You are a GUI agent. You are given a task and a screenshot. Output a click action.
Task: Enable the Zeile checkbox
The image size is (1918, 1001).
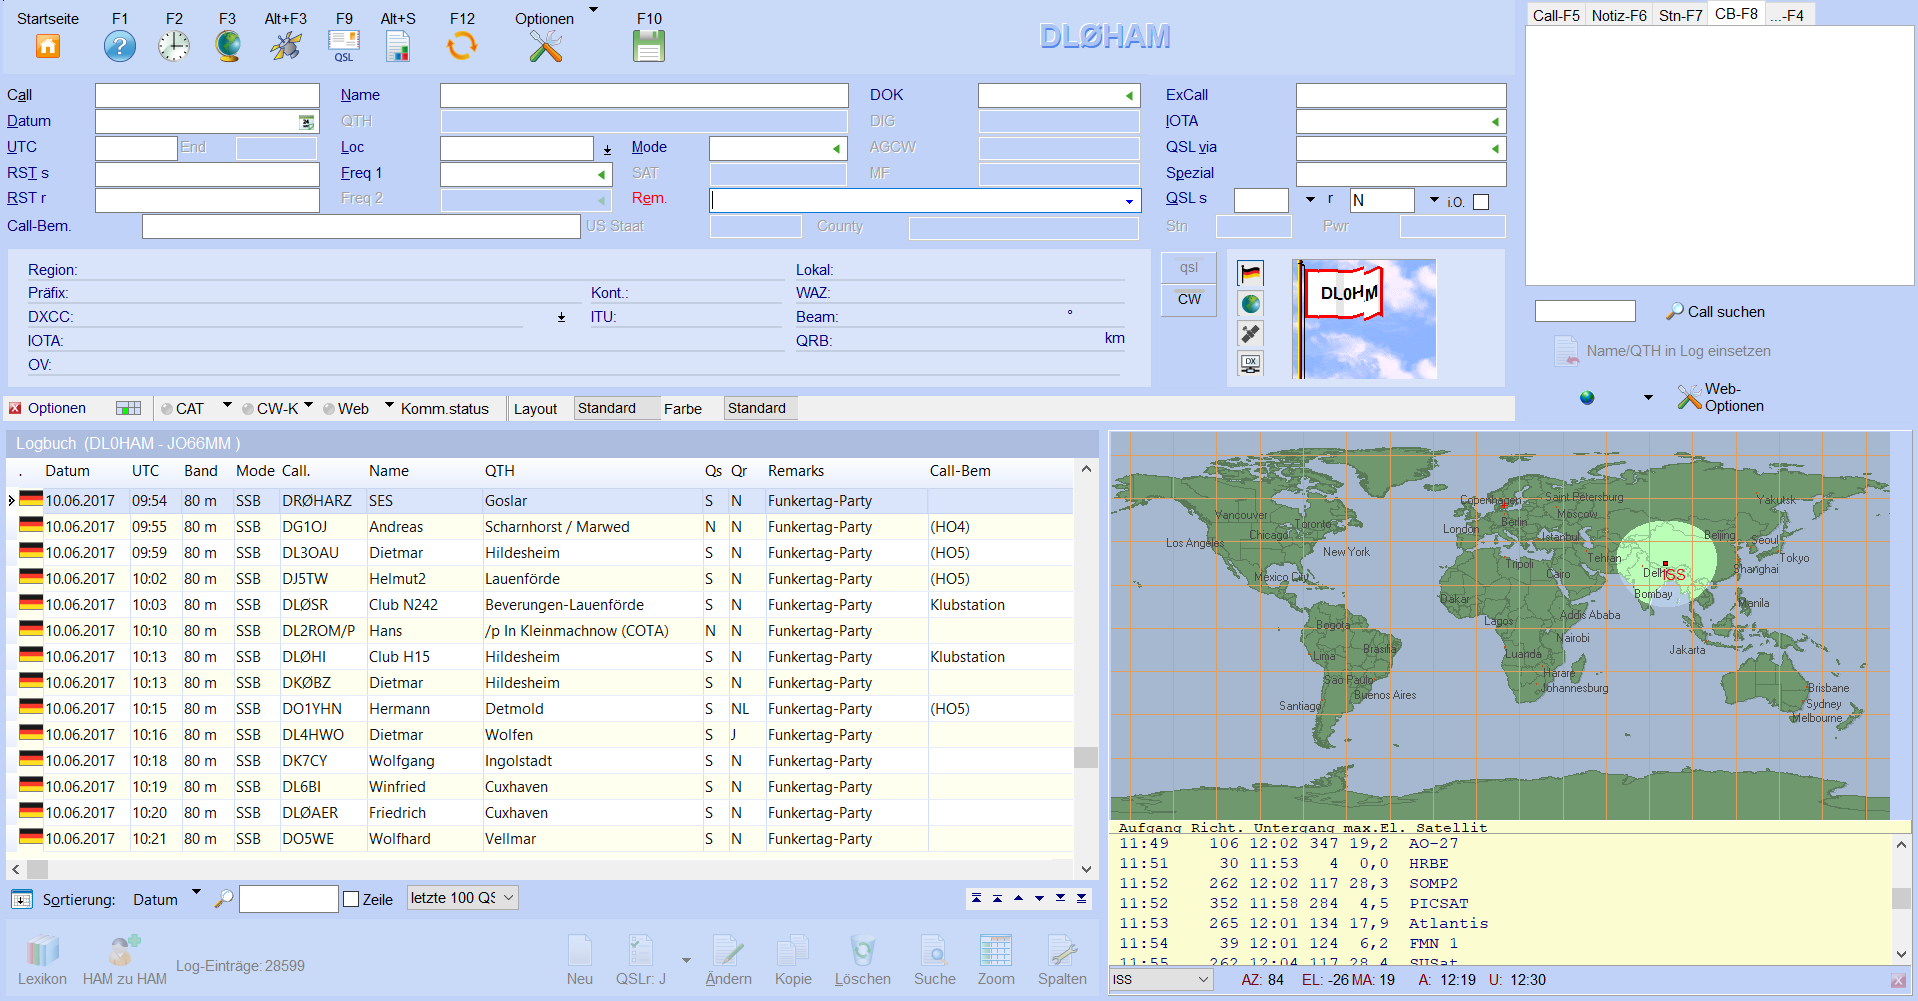point(351,899)
